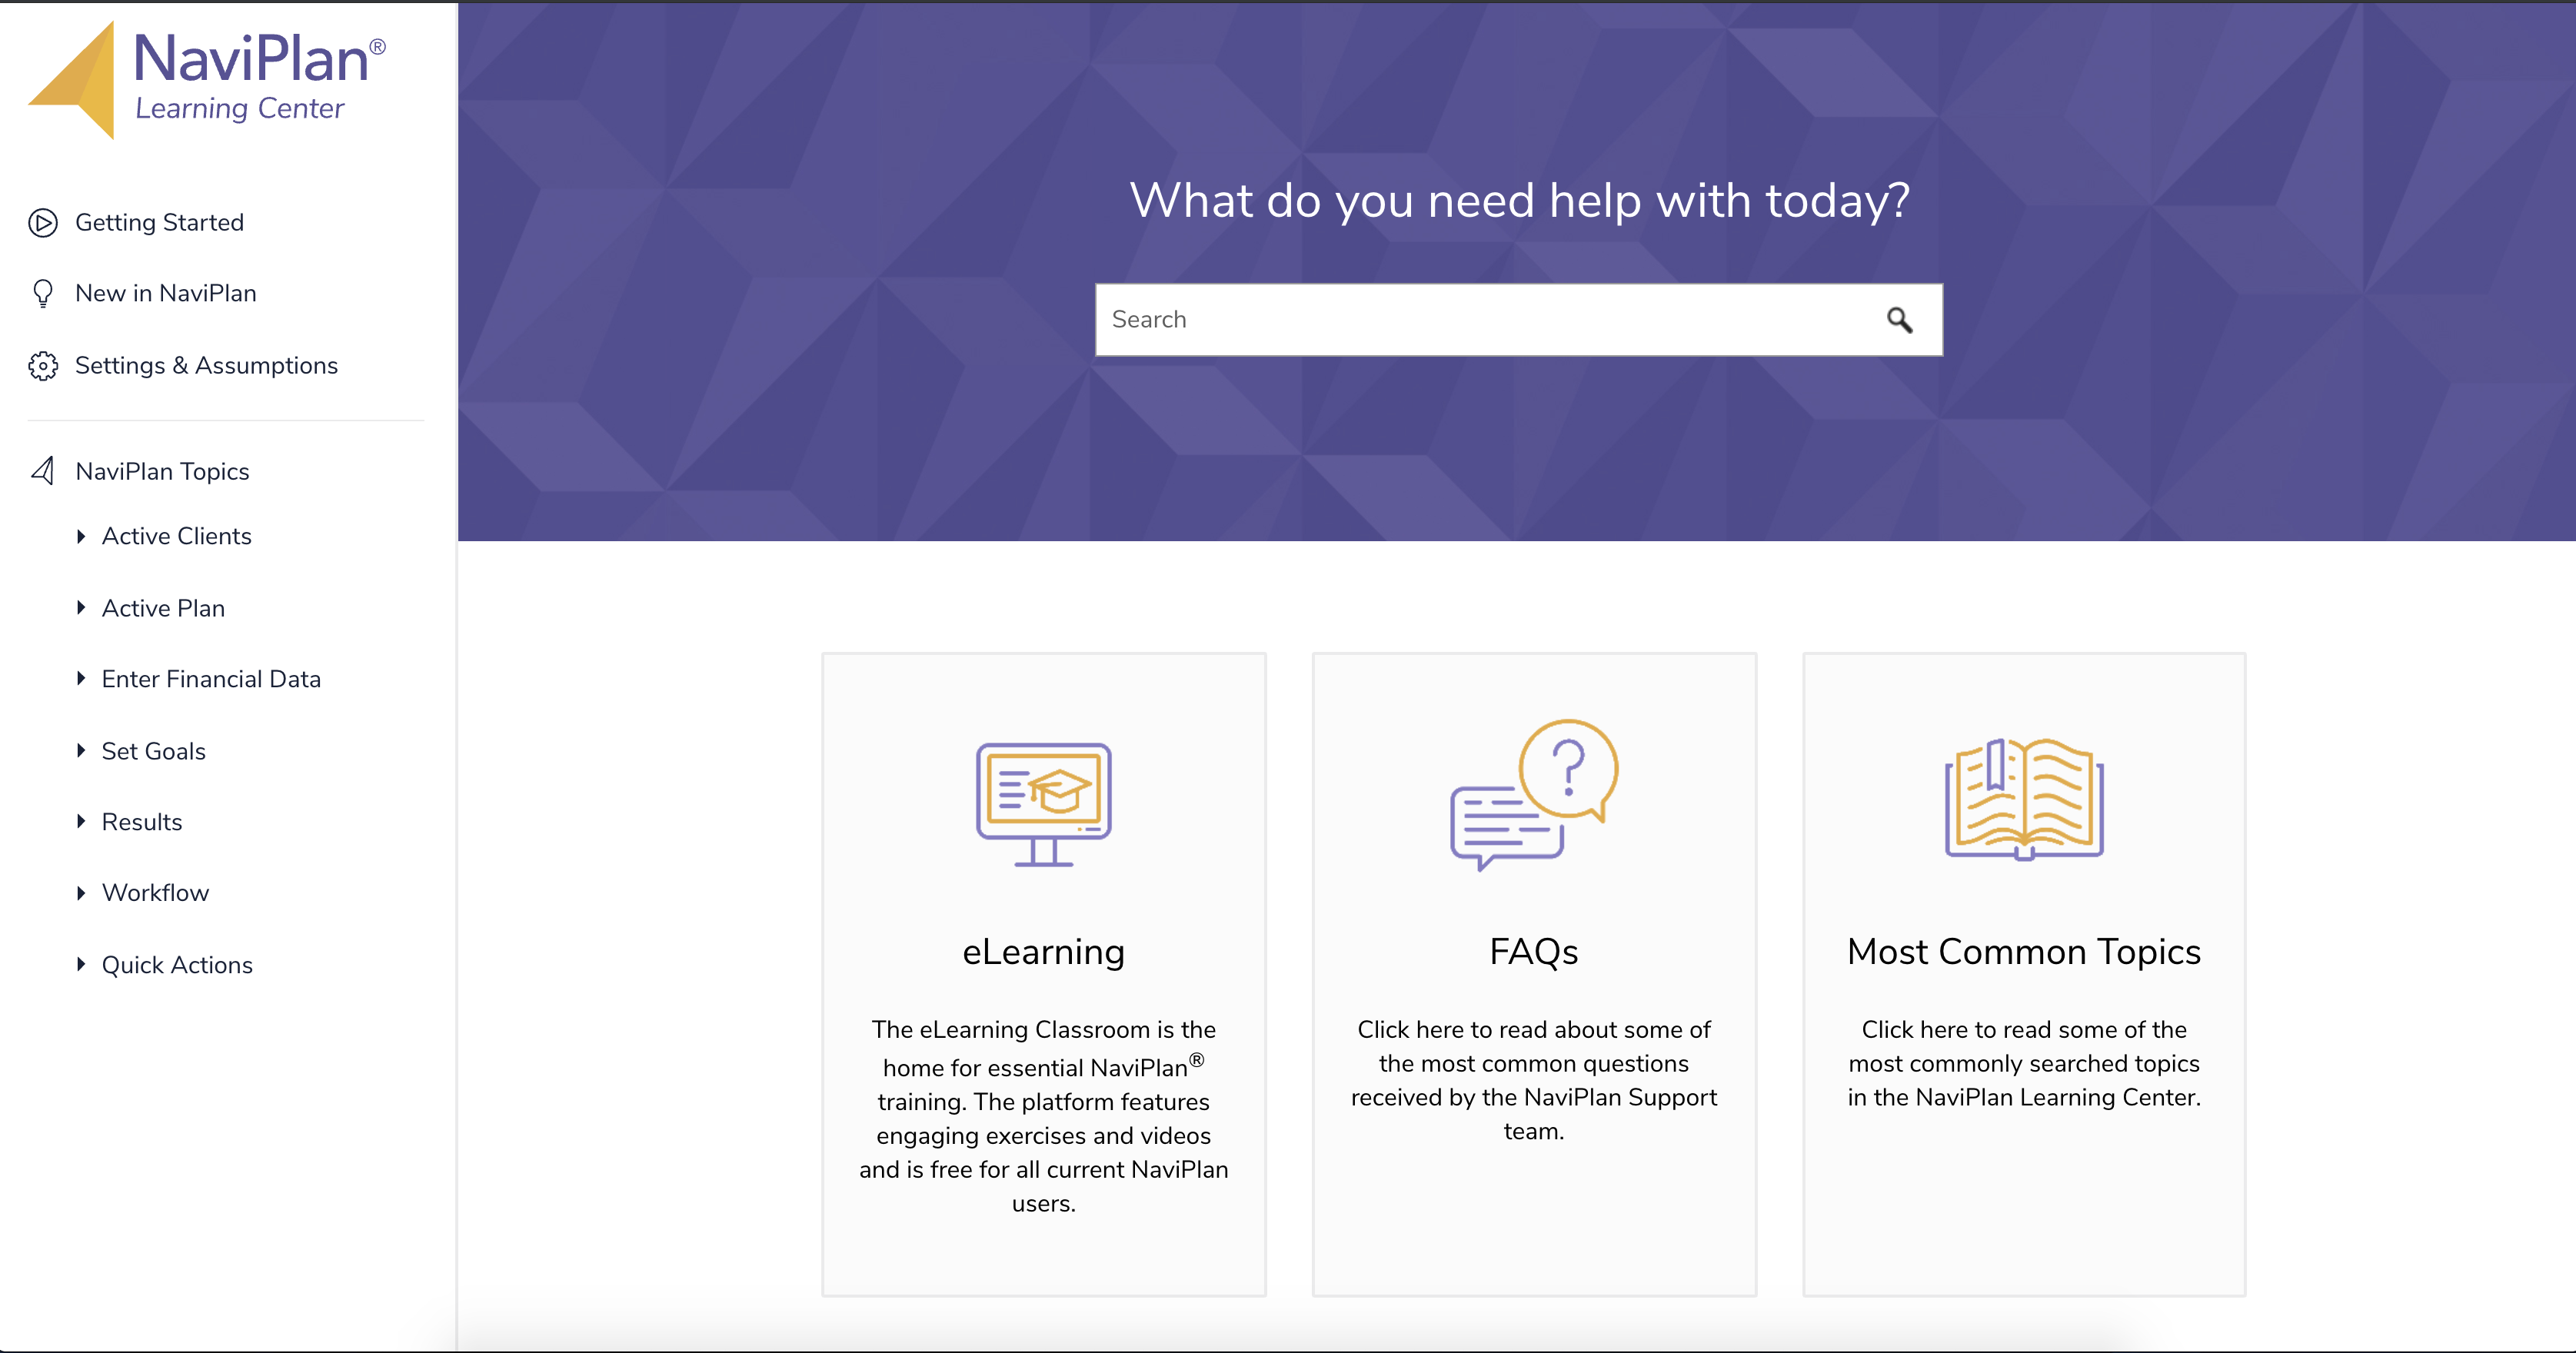Viewport: 2576px width, 1353px height.
Task: Expand the Set Goals arrow
Action: coord(81,750)
